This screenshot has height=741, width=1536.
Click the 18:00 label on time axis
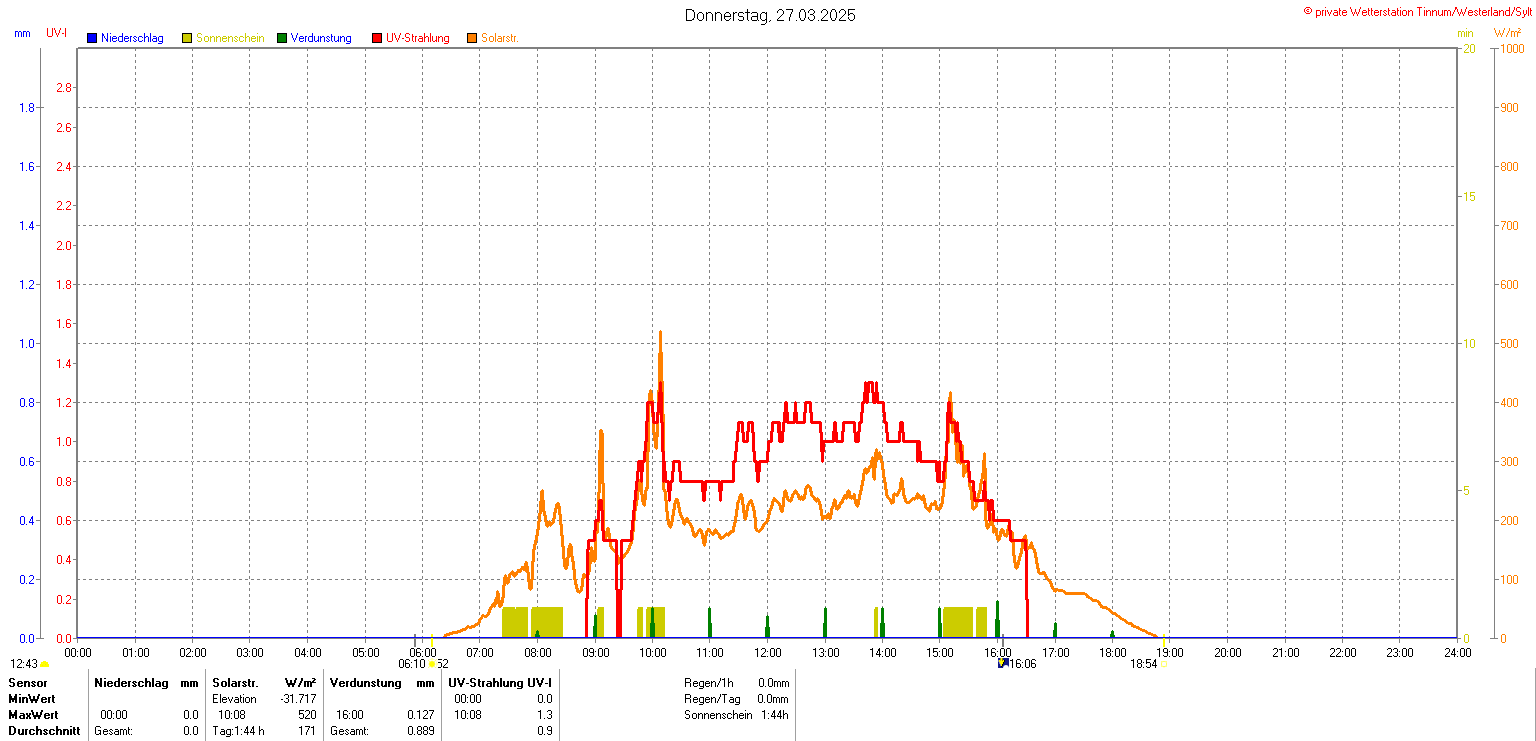click(x=1112, y=653)
